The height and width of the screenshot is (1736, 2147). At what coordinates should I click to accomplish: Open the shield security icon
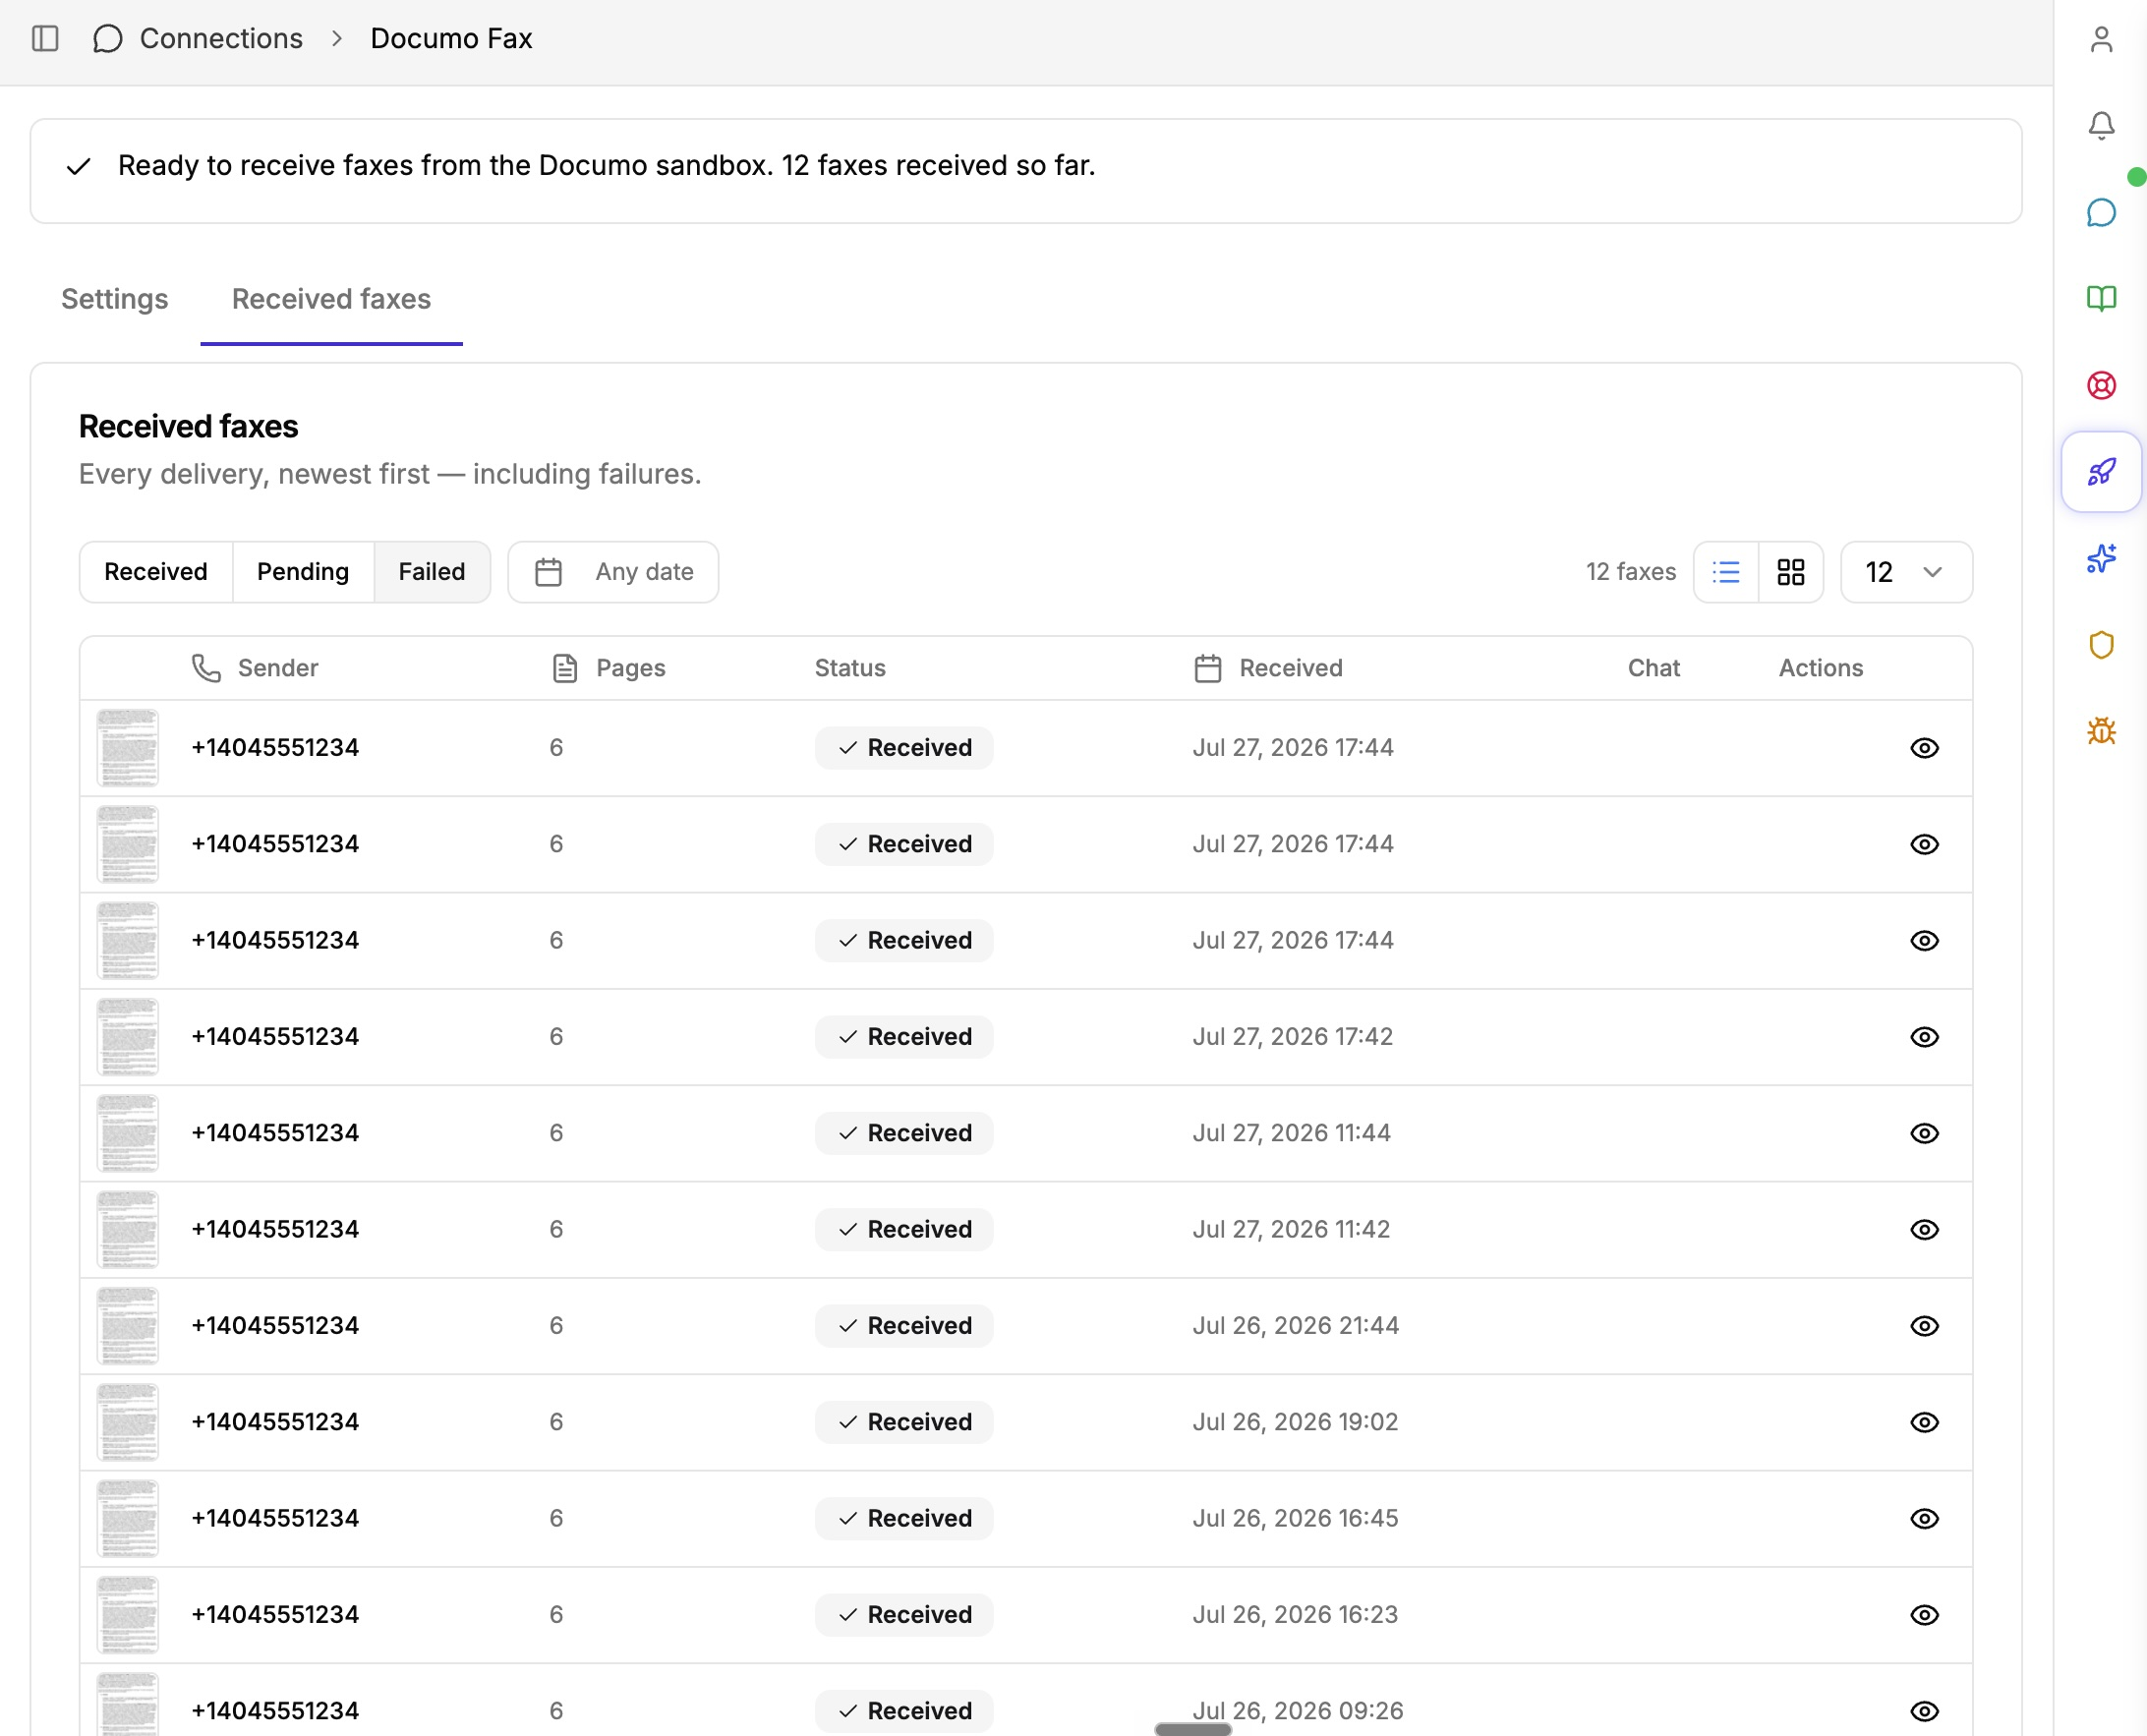coord(2101,645)
